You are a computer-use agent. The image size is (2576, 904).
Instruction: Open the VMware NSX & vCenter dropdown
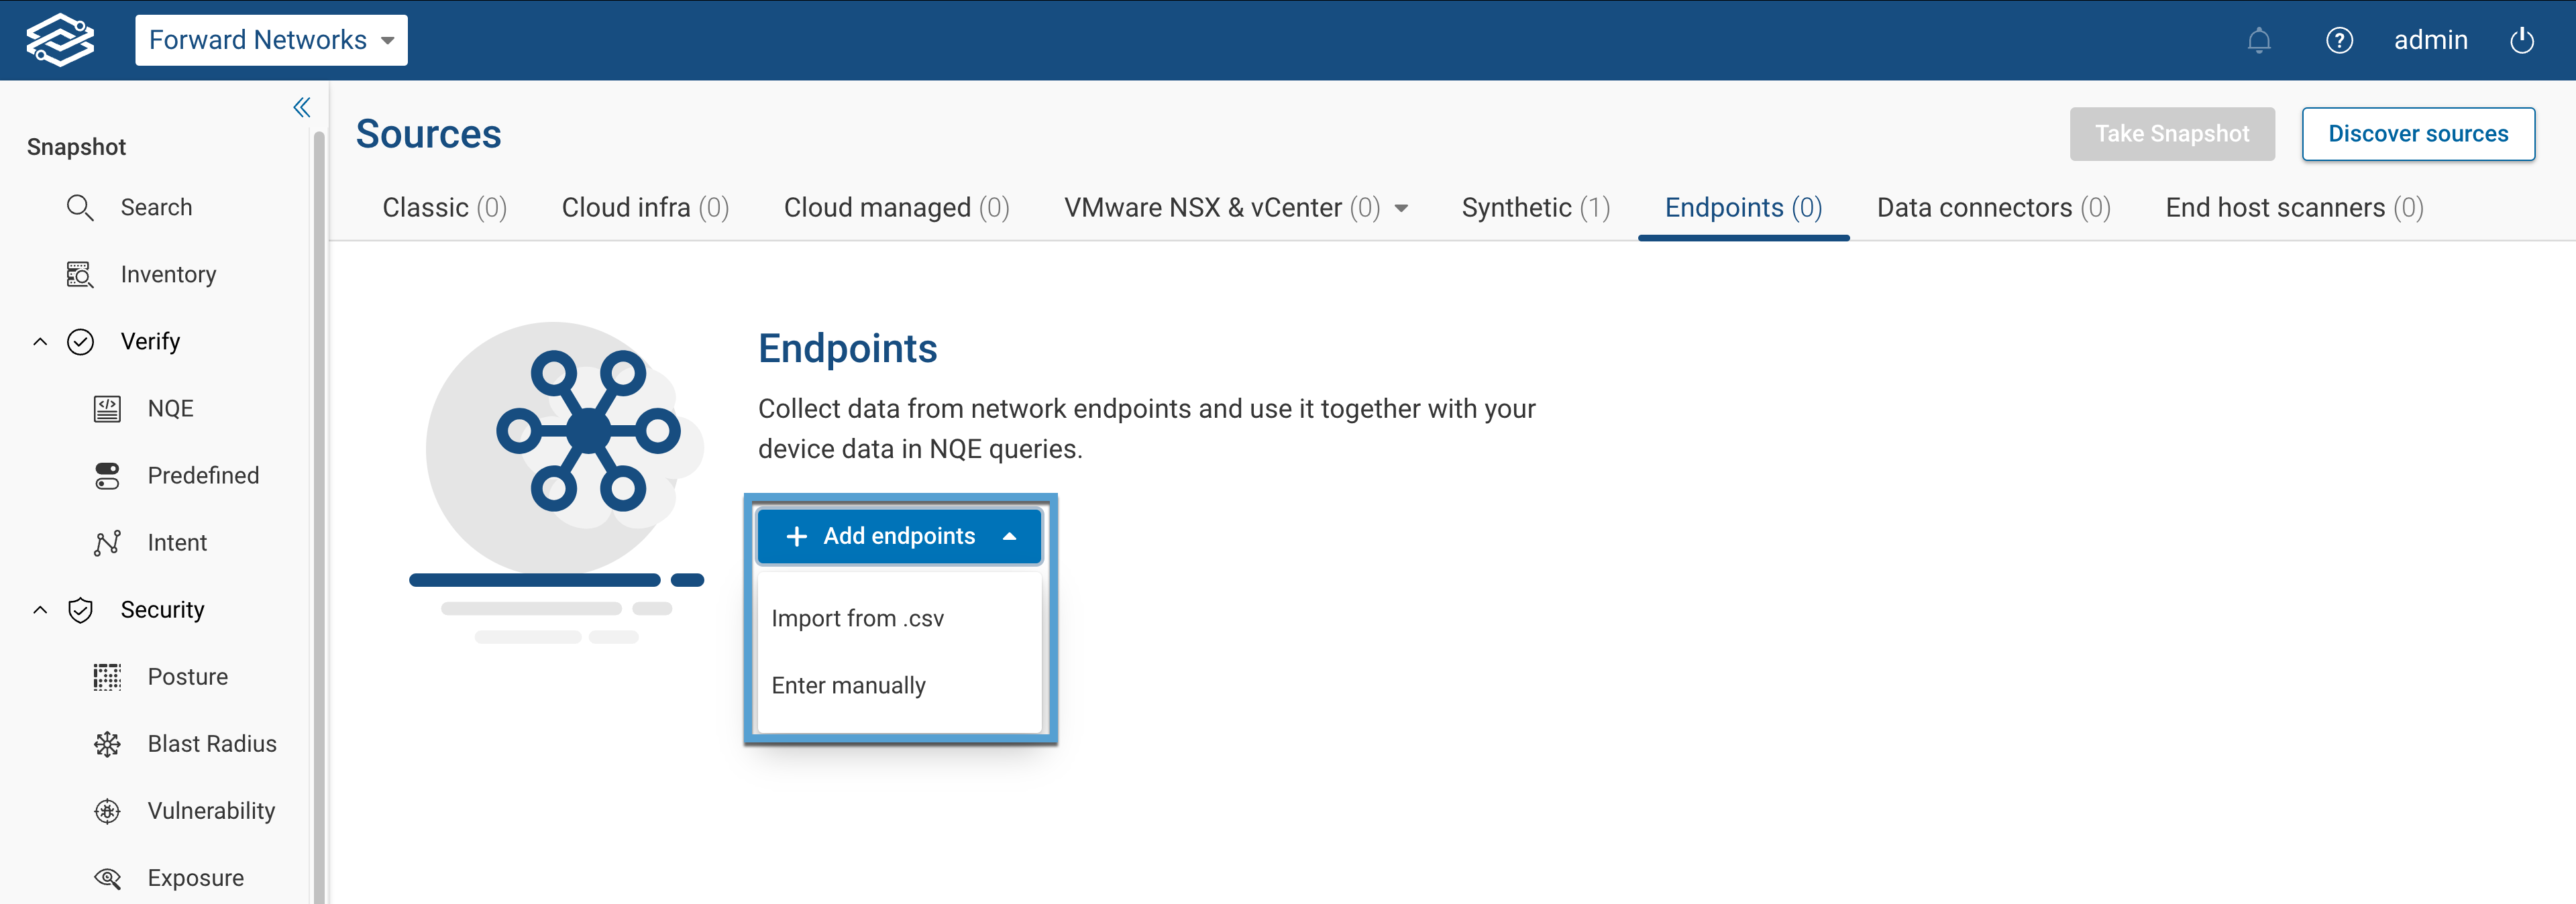tap(1403, 207)
